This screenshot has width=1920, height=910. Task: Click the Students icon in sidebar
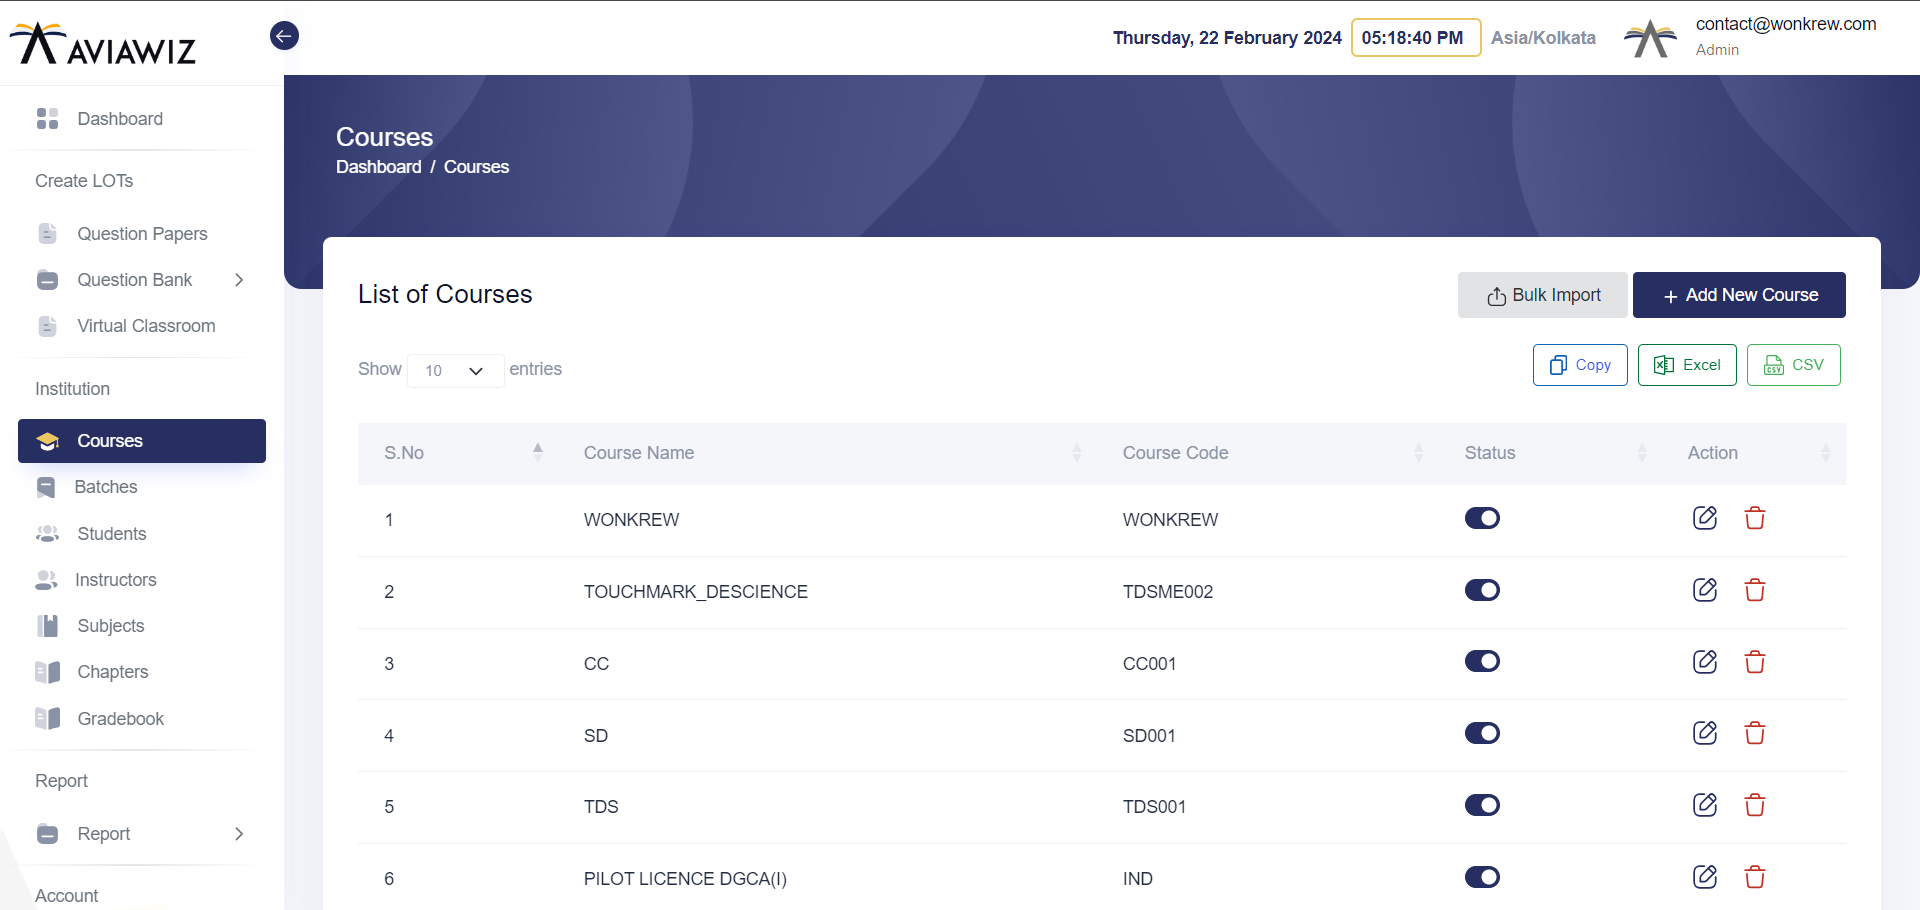(47, 534)
